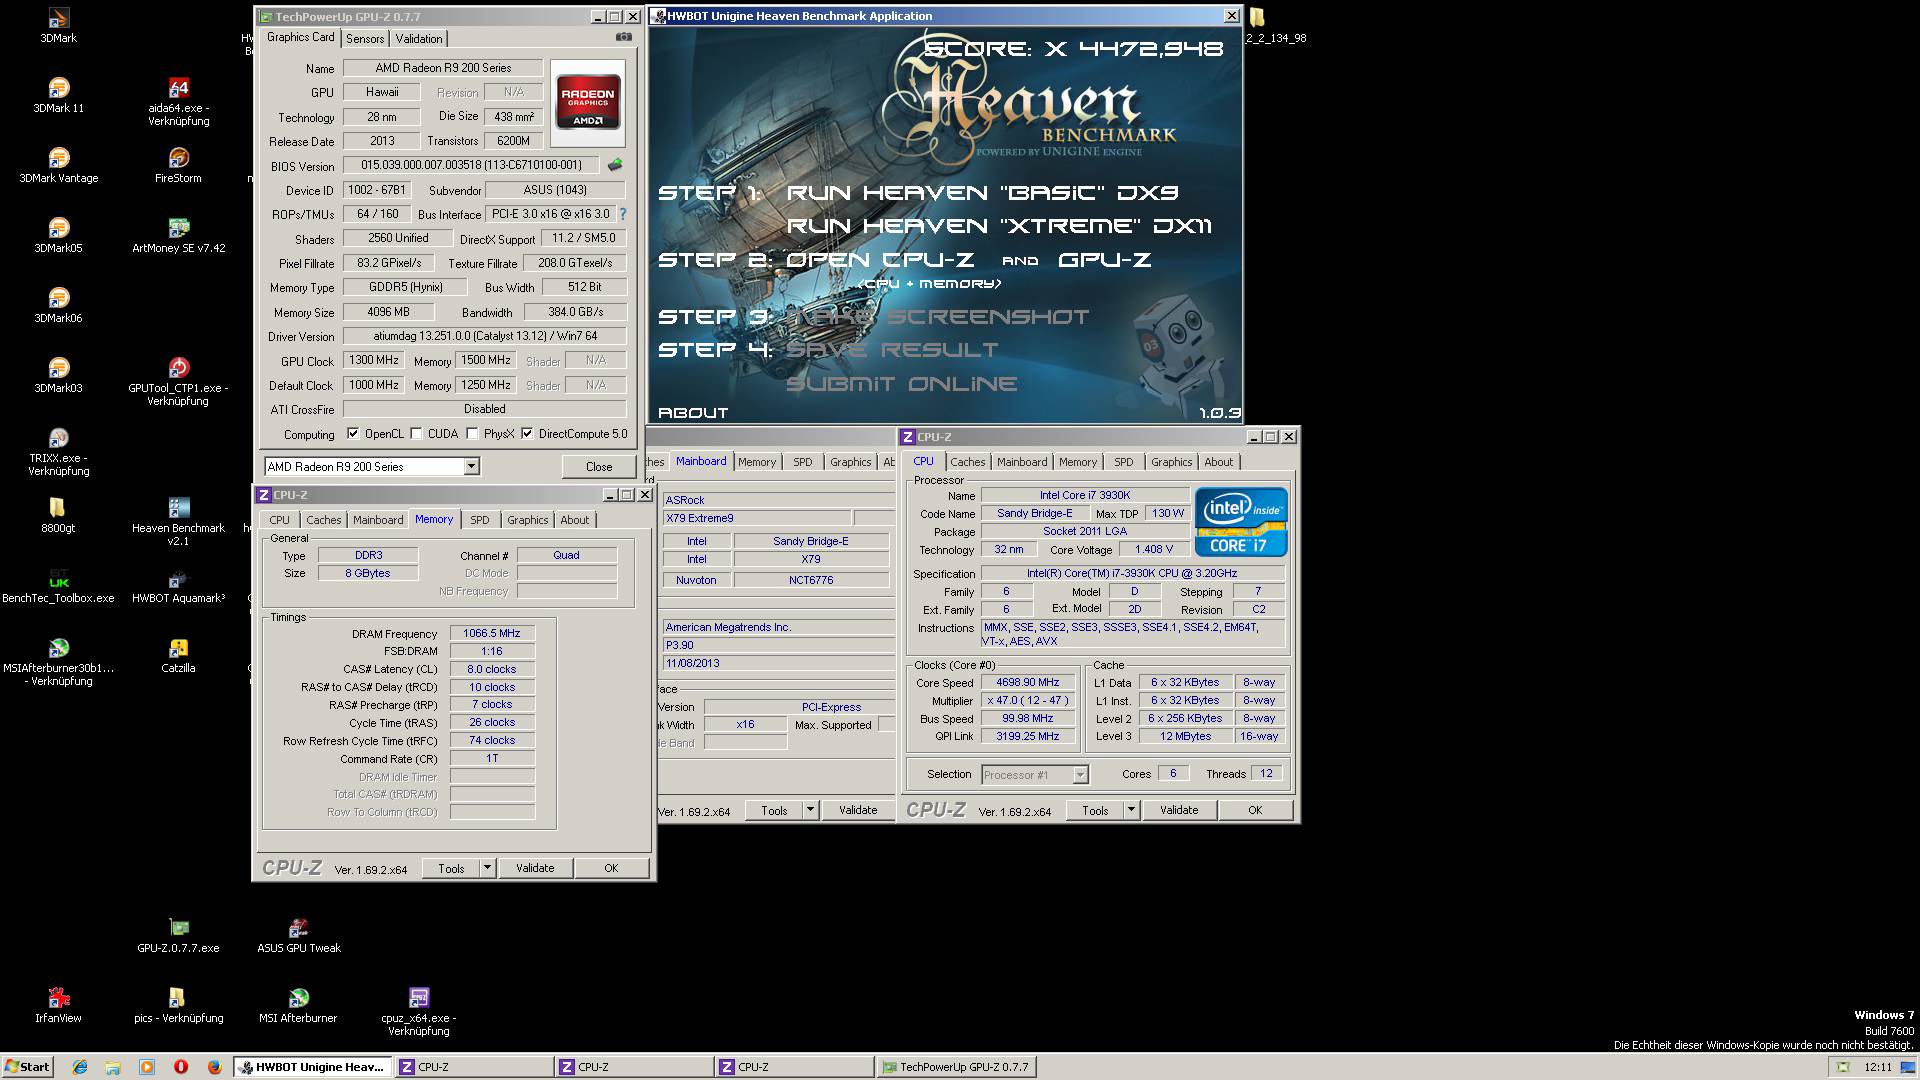The image size is (1920, 1080).
Task: Expand Tools dropdown arrow in Mainboard CPU-Z window
Action: click(x=810, y=810)
